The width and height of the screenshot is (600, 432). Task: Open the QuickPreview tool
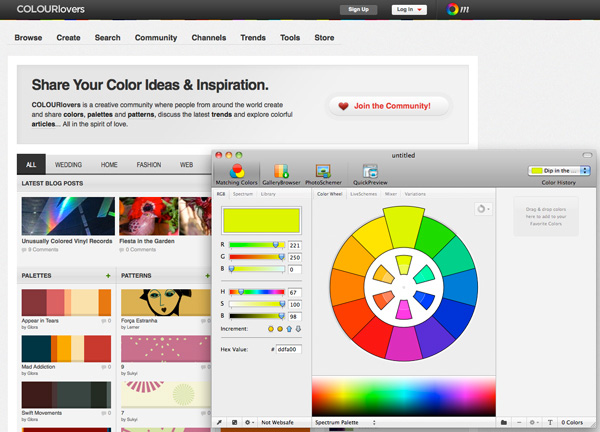pos(370,174)
